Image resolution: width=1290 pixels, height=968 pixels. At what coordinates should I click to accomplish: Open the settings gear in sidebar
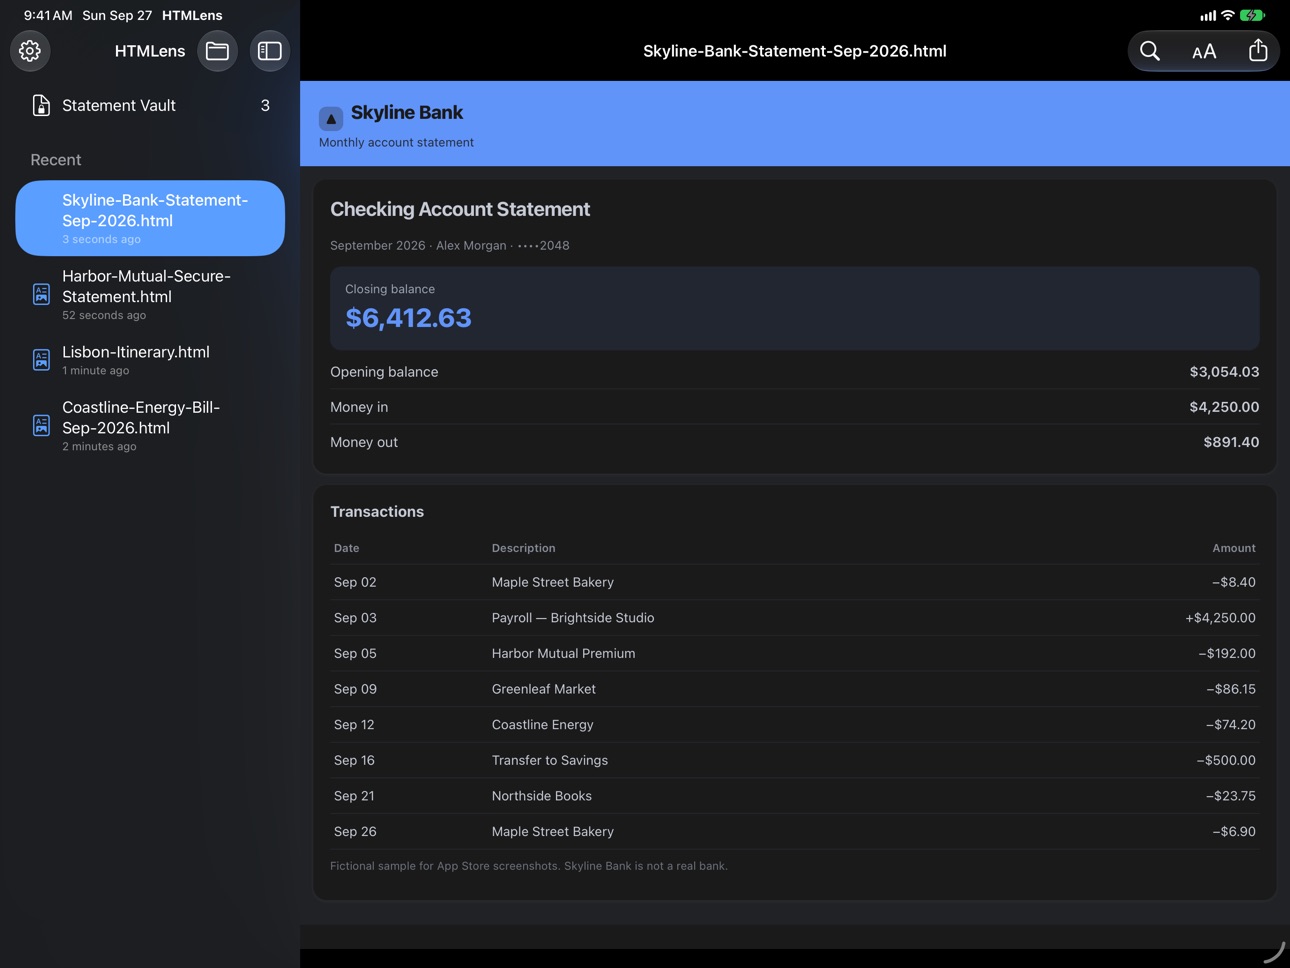click(x=30, y=51)
